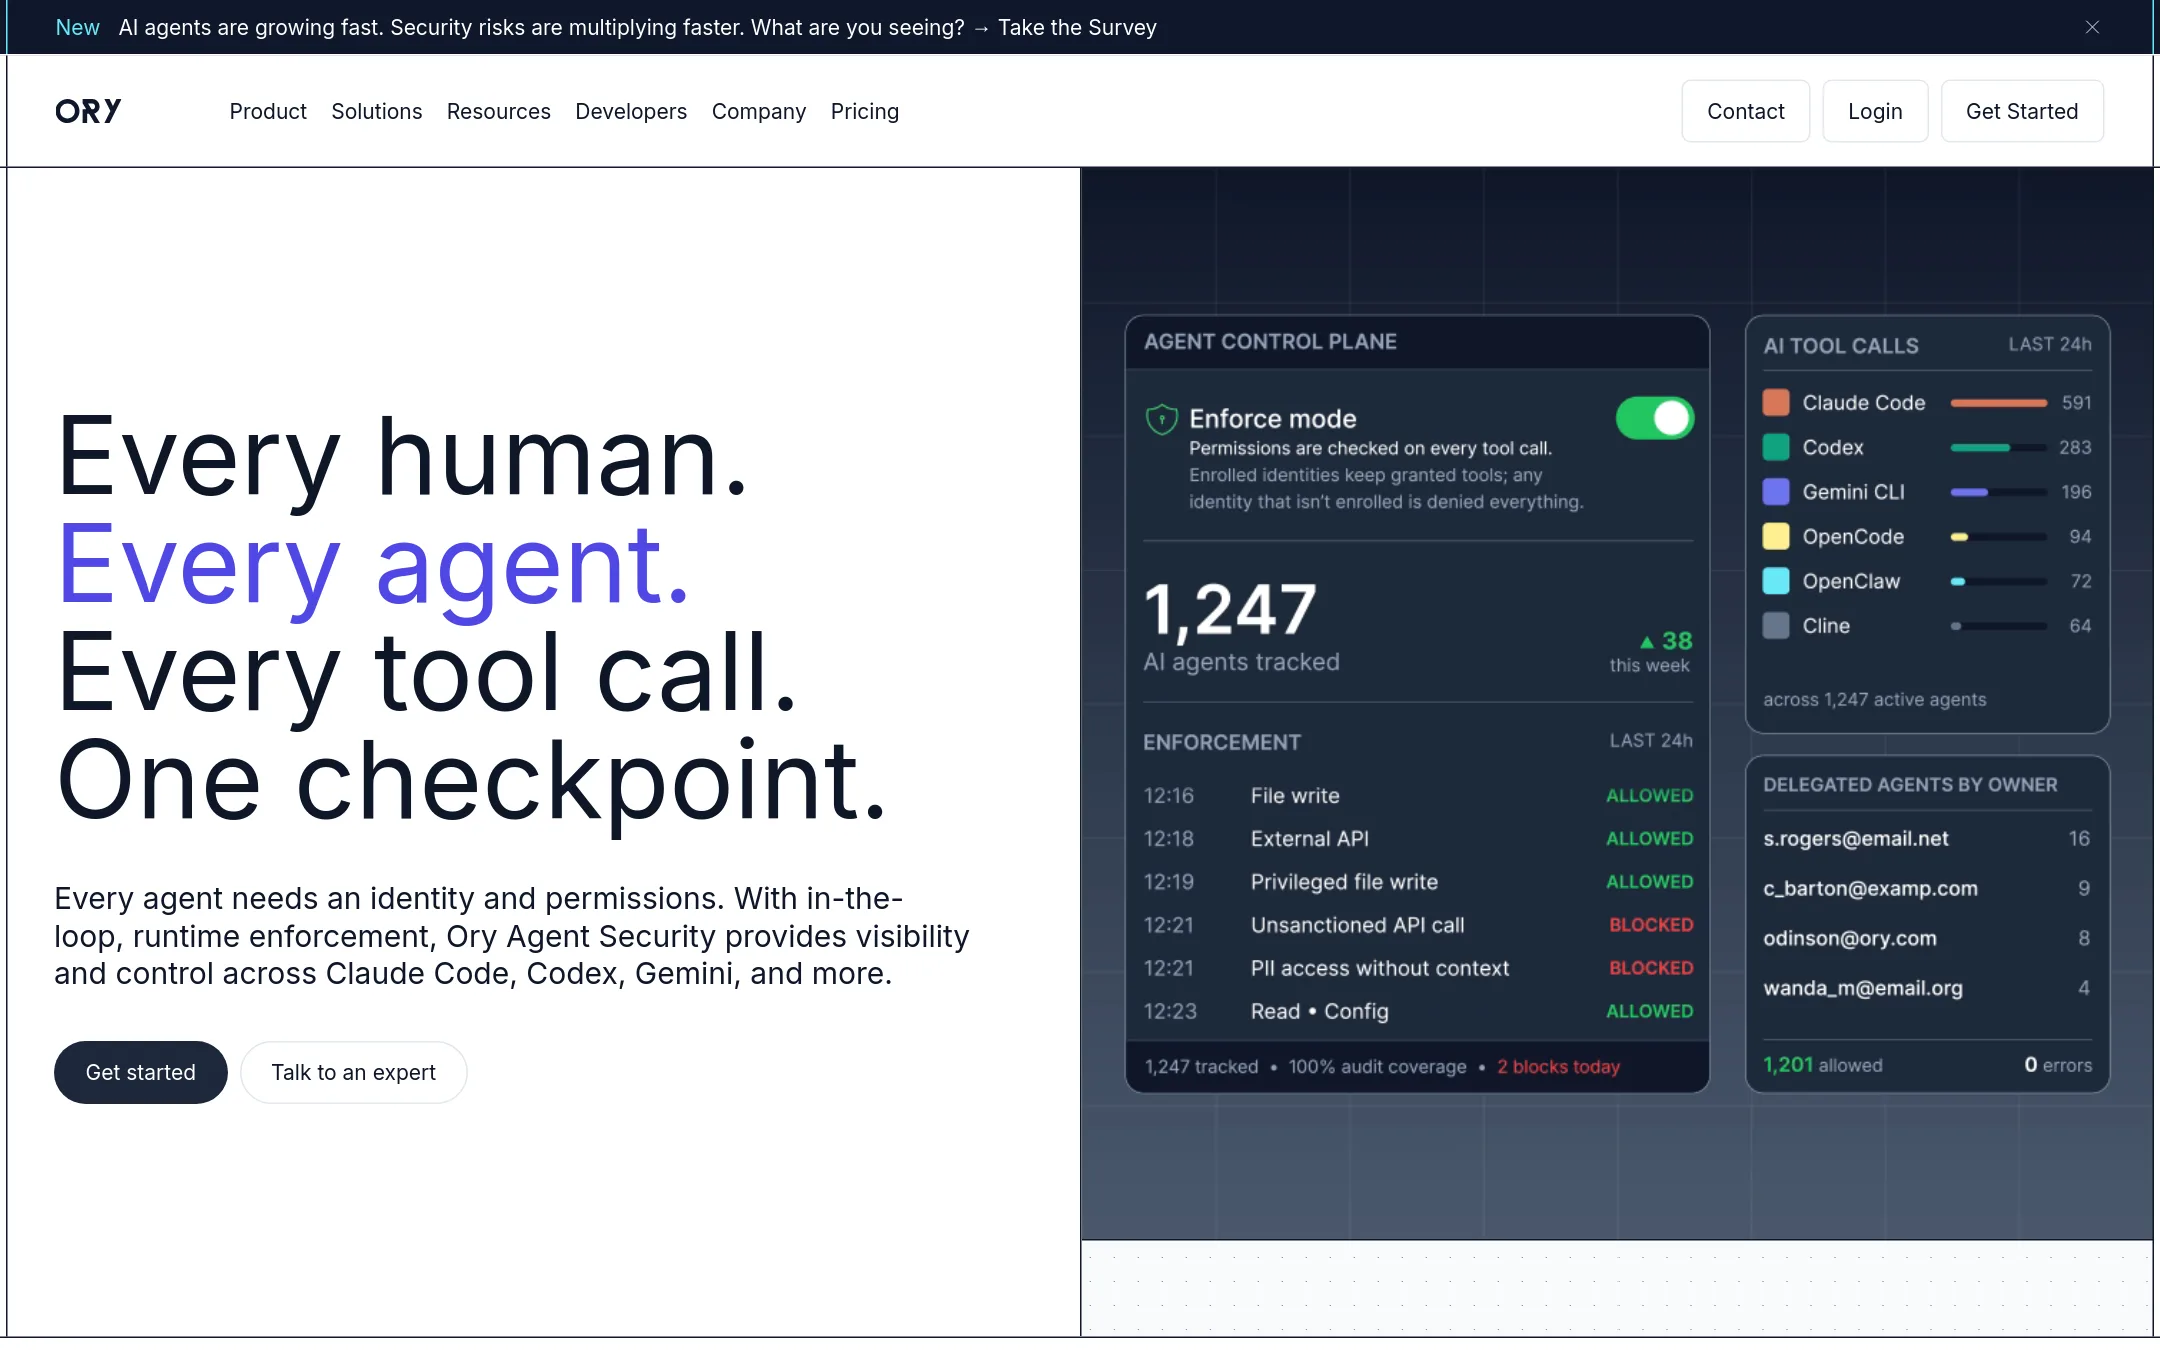Viewport: 2160px width, 1350px height.
Task: Click the 1,201 allowed stat
Action: (x=1822, y=1065)
